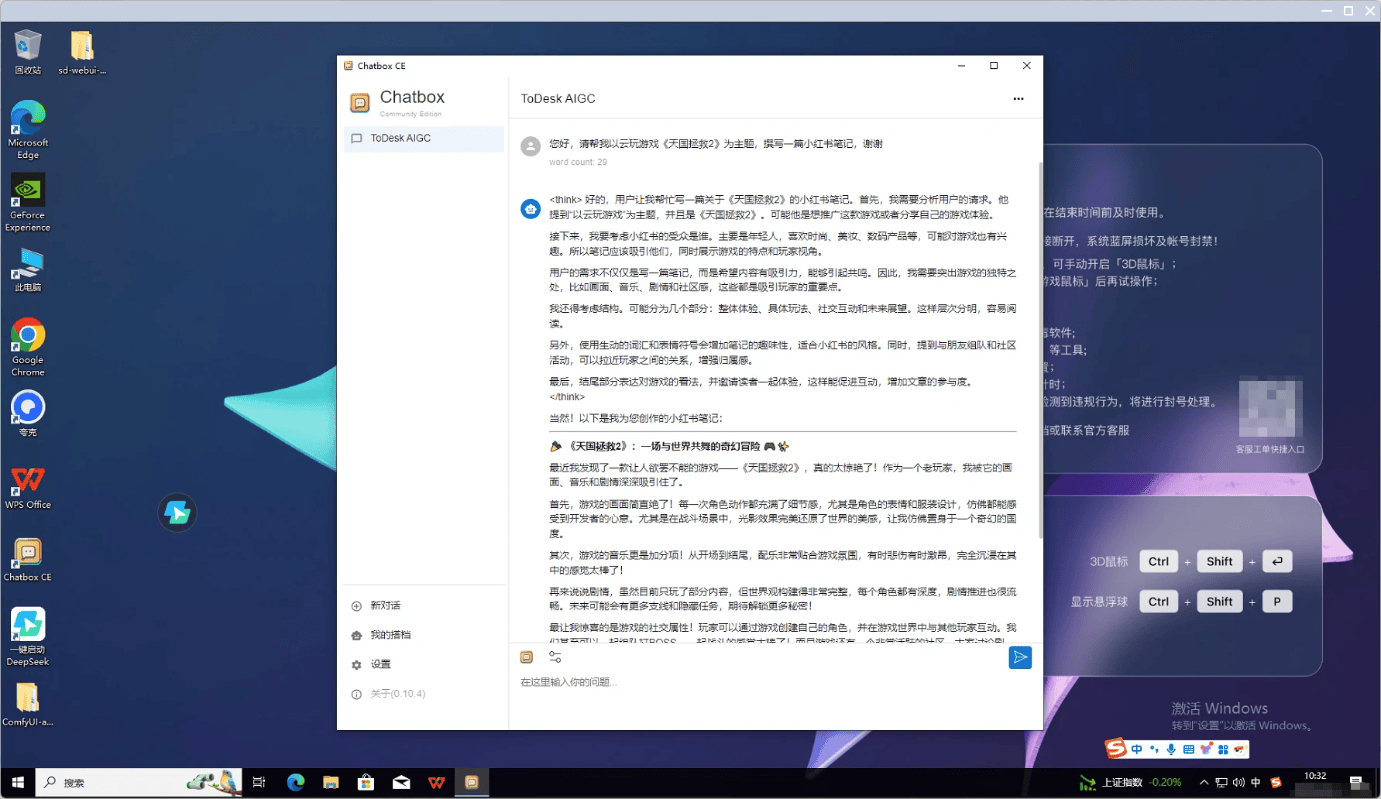Open the Recycle Bin desktop icon
1381x799 pixels.
point(28,52)
